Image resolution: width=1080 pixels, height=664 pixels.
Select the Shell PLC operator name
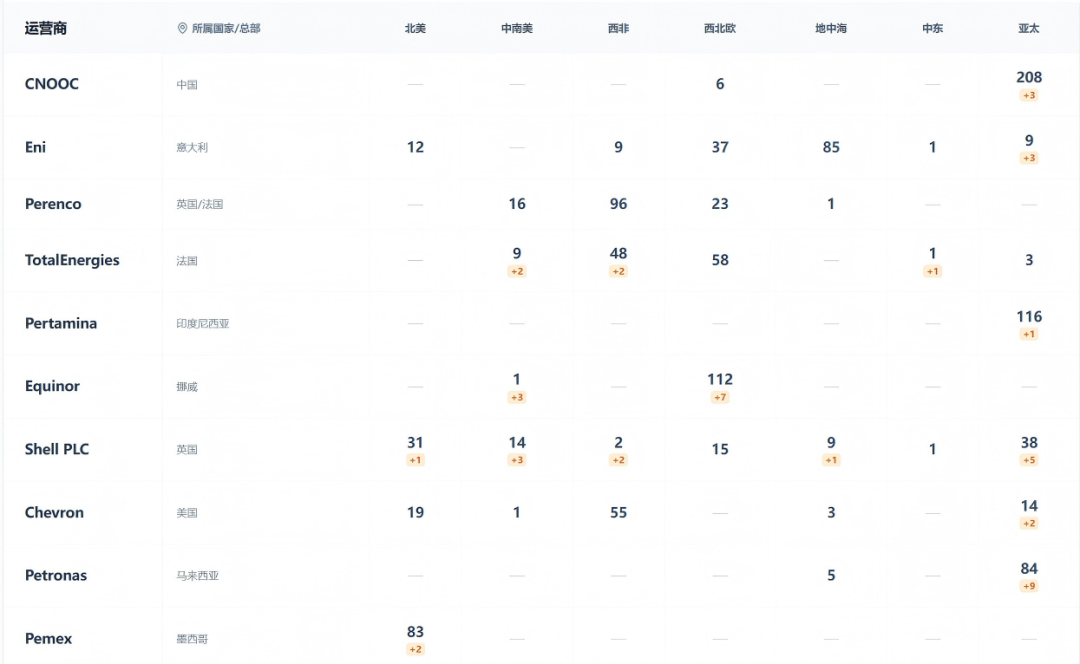[x=57, y=449]
